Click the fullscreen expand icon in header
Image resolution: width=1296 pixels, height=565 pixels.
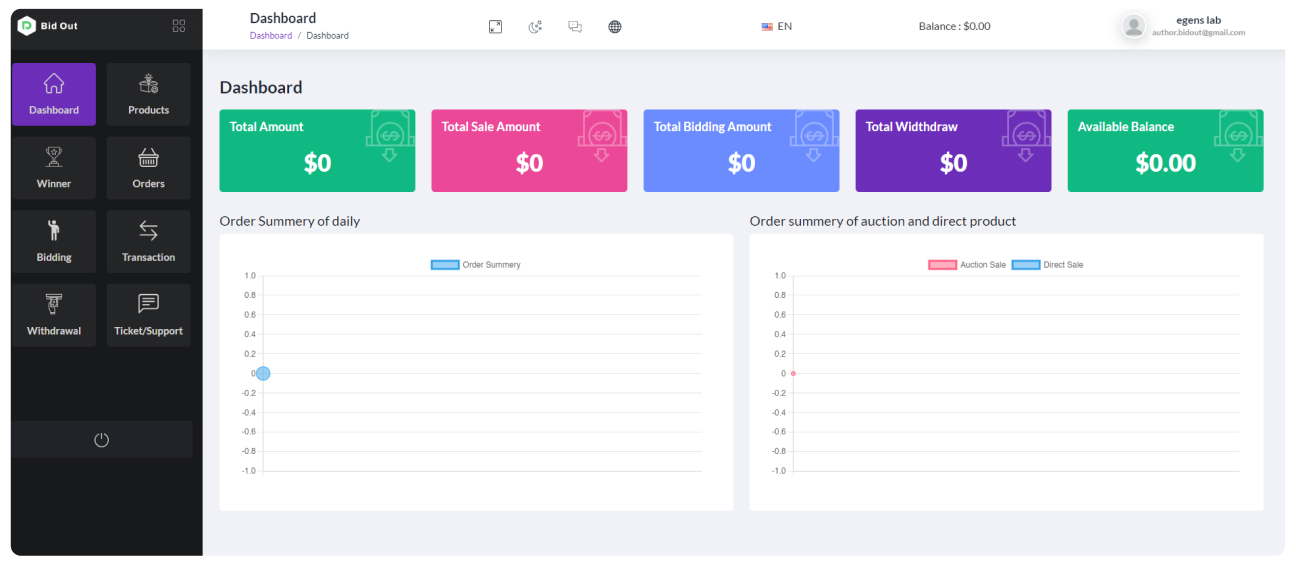[x=495, y=27]
